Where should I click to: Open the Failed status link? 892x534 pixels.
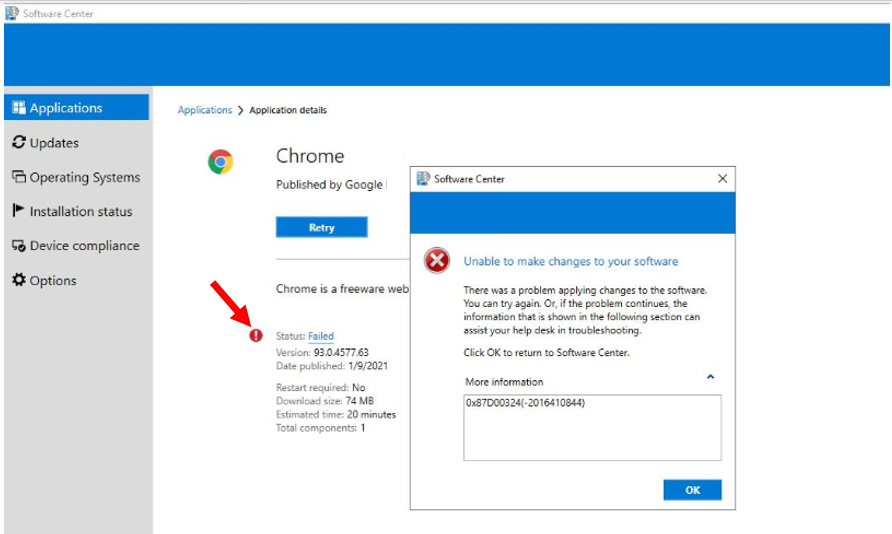(321, 336)
